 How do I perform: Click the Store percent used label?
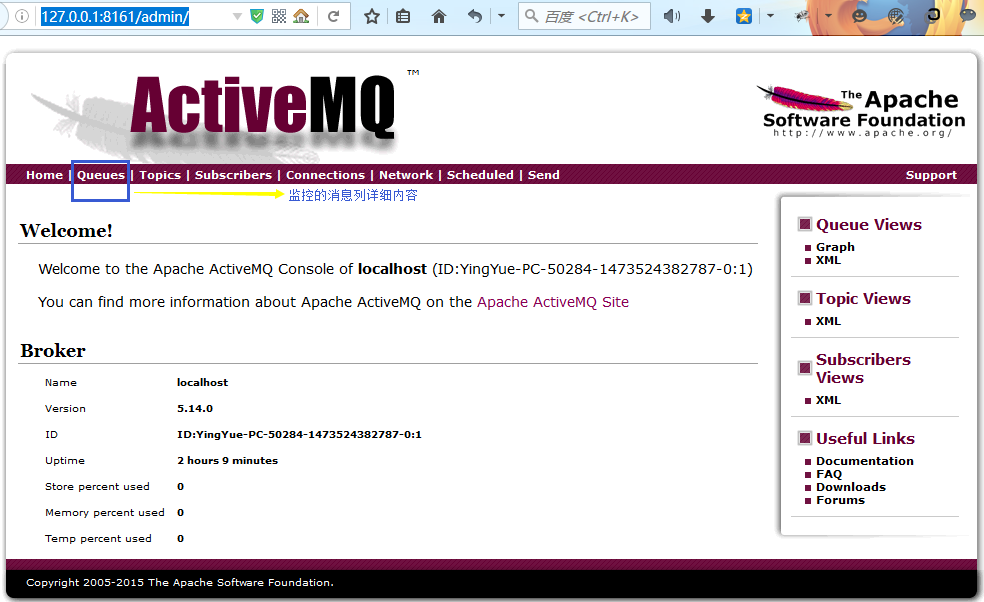click(97, 486)
